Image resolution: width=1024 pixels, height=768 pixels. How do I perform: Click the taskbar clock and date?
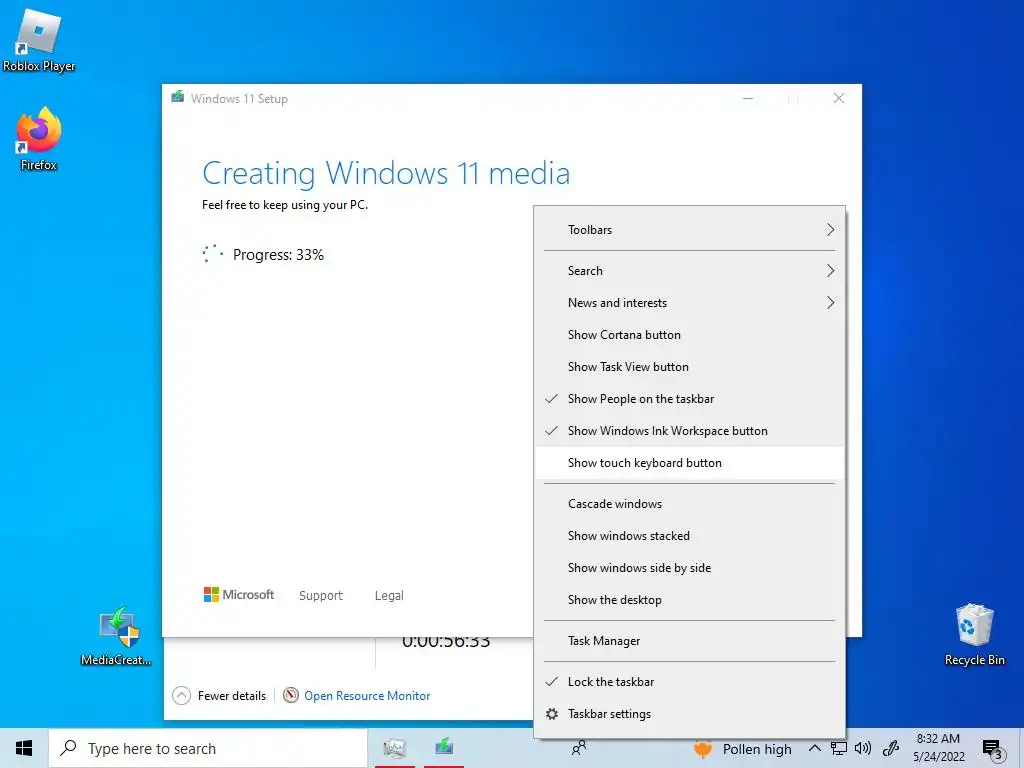tap(938, 748)
